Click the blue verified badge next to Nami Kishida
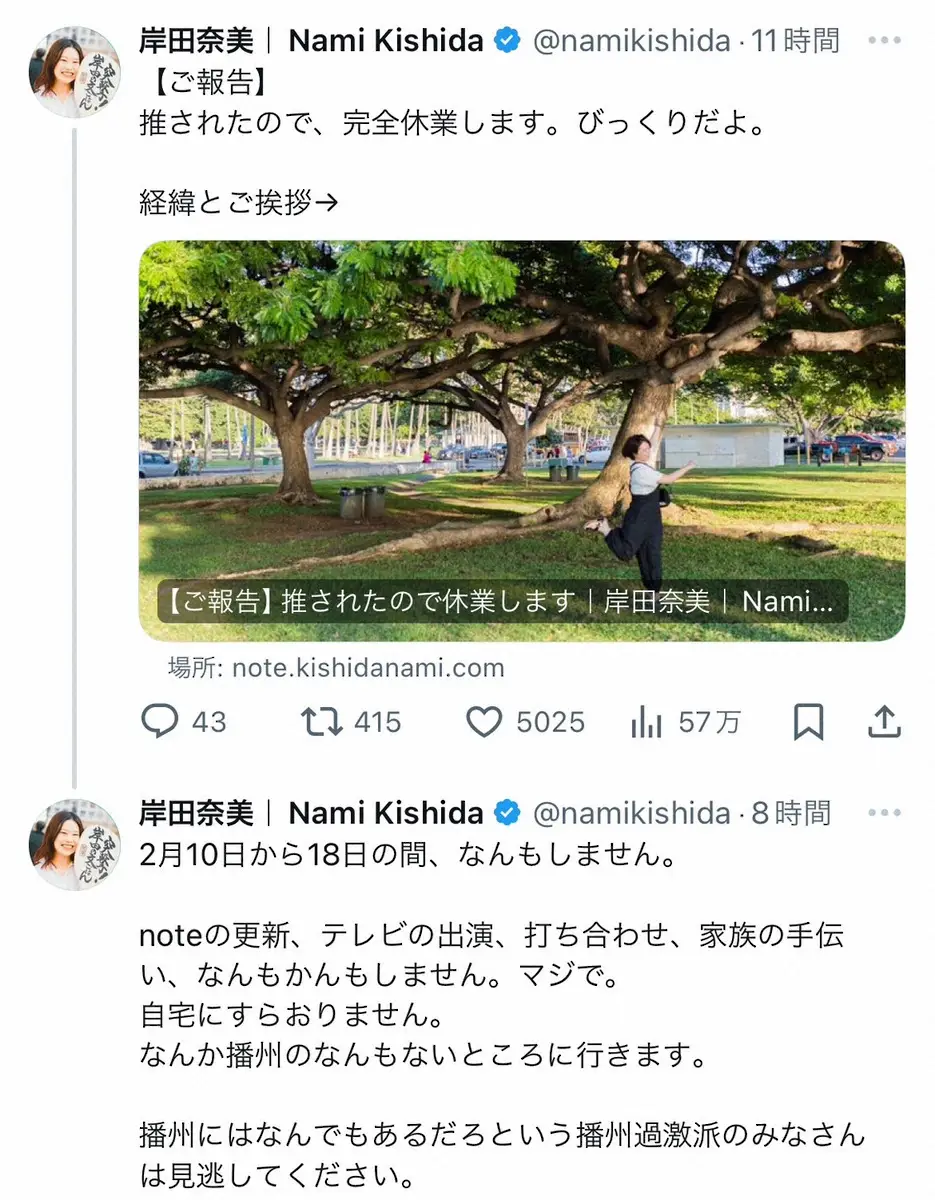 pos(508,40)
